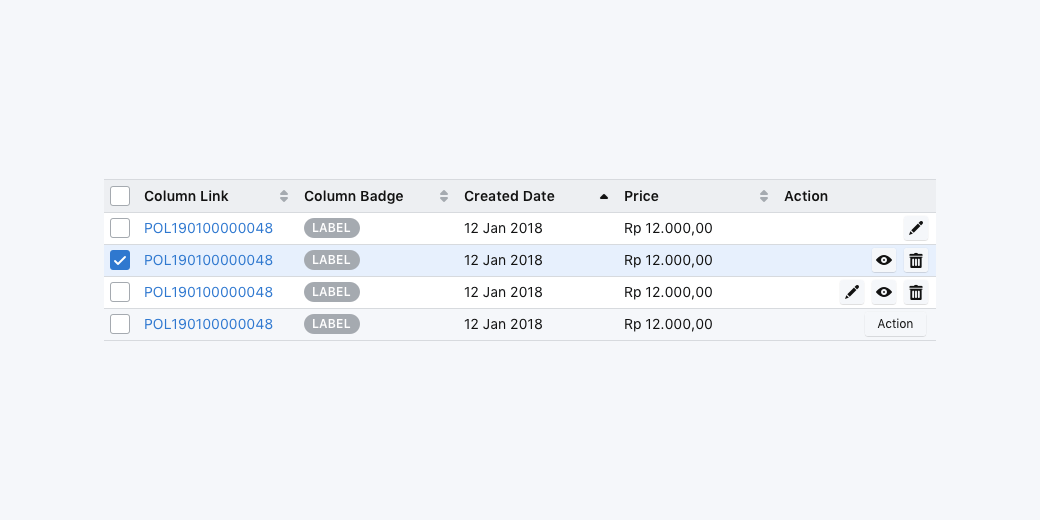Open the POL190100000048 link in first row

pyautogui.click(x=208, y=228)
